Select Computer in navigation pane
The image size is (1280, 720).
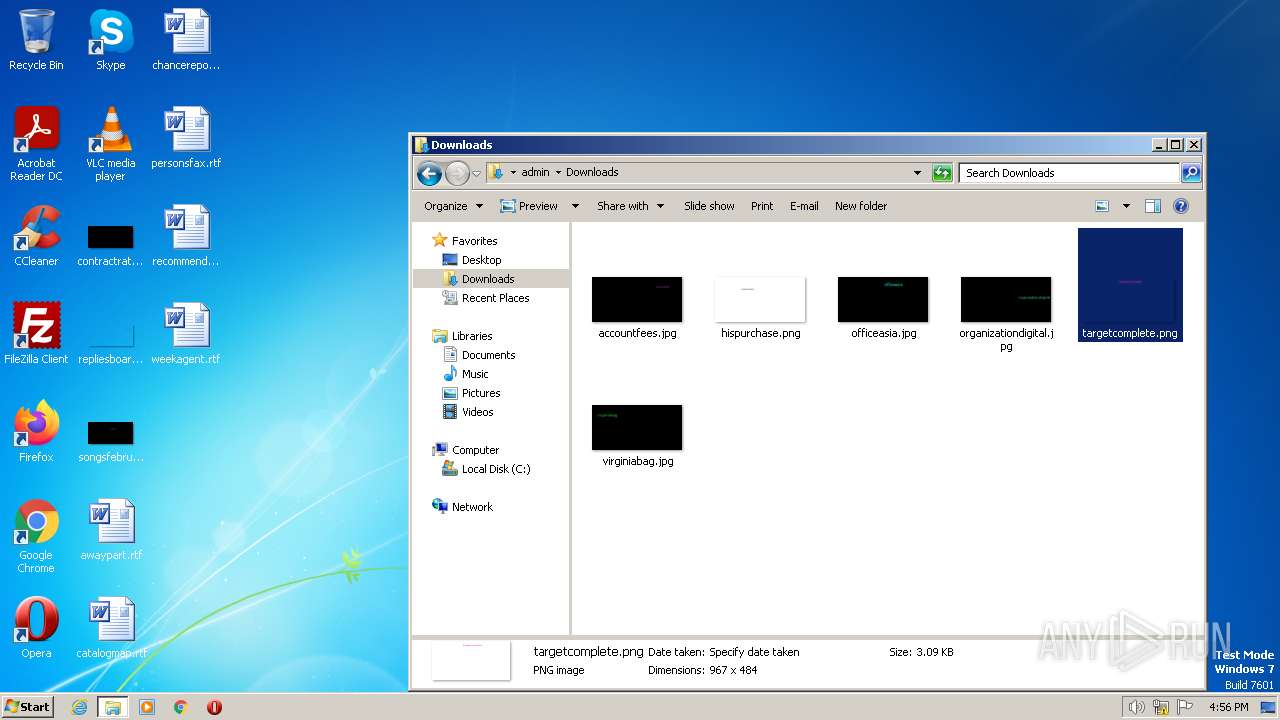pos(466,450)
